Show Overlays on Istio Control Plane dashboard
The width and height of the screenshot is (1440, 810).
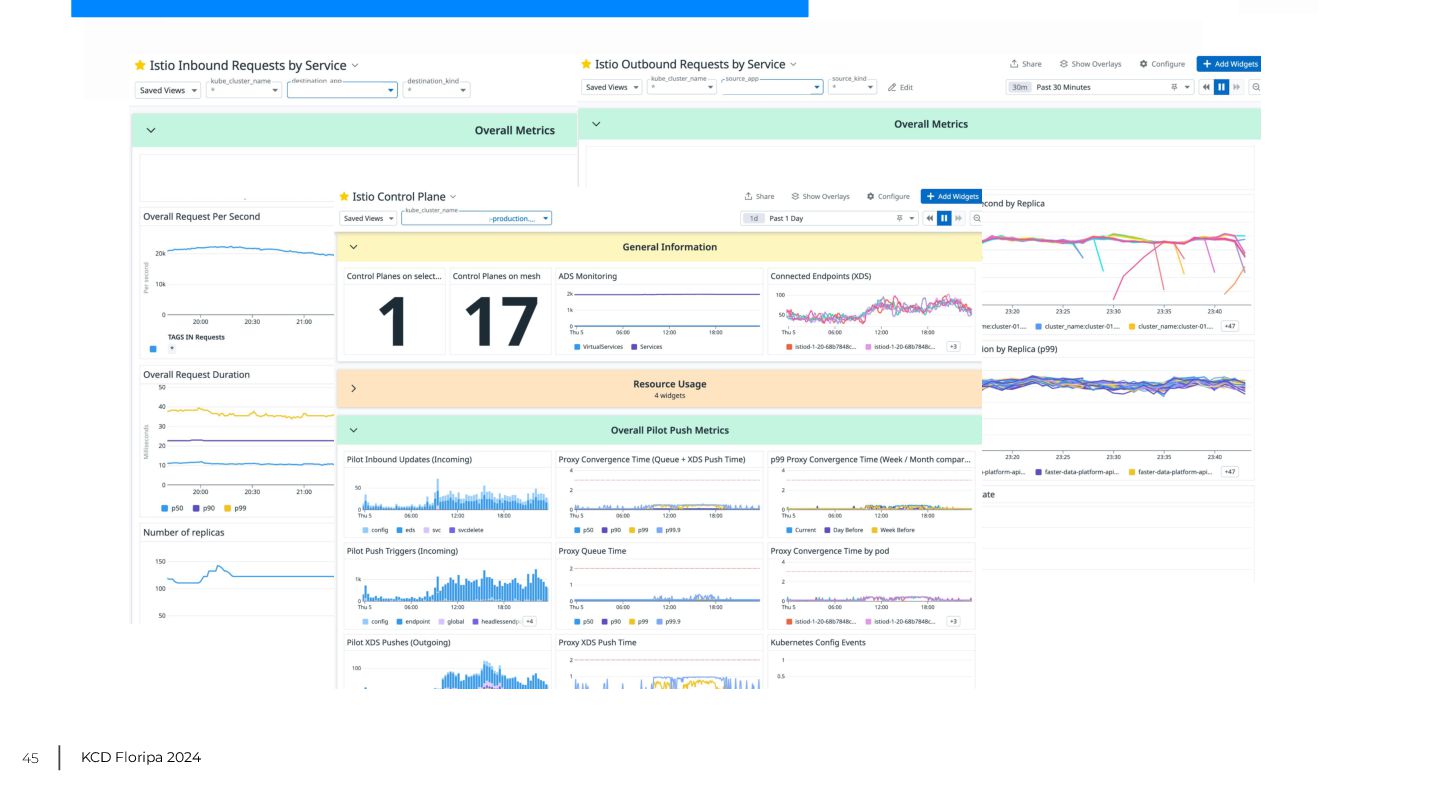point(820,196)
